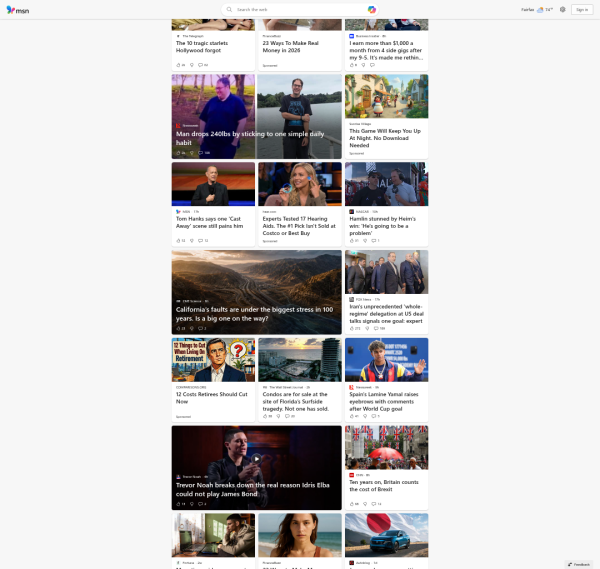The image size is (600, 569).
Task: Click the Surfside beachfront aerial thumbnail
Action: 300,360
